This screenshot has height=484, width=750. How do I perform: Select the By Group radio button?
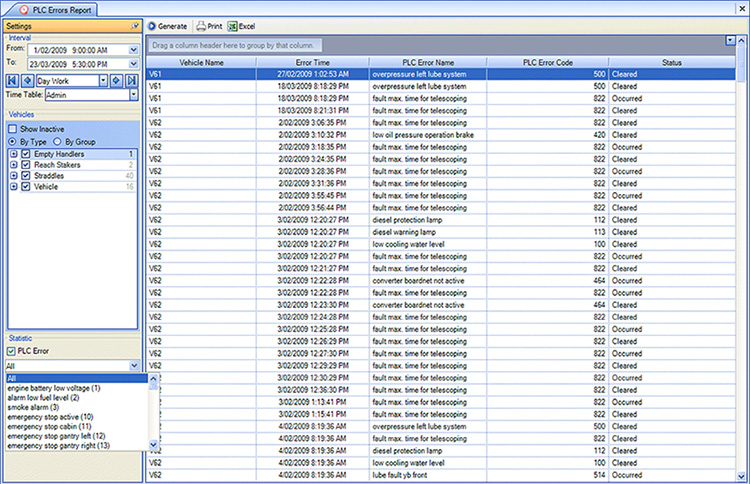pos(57,142)
